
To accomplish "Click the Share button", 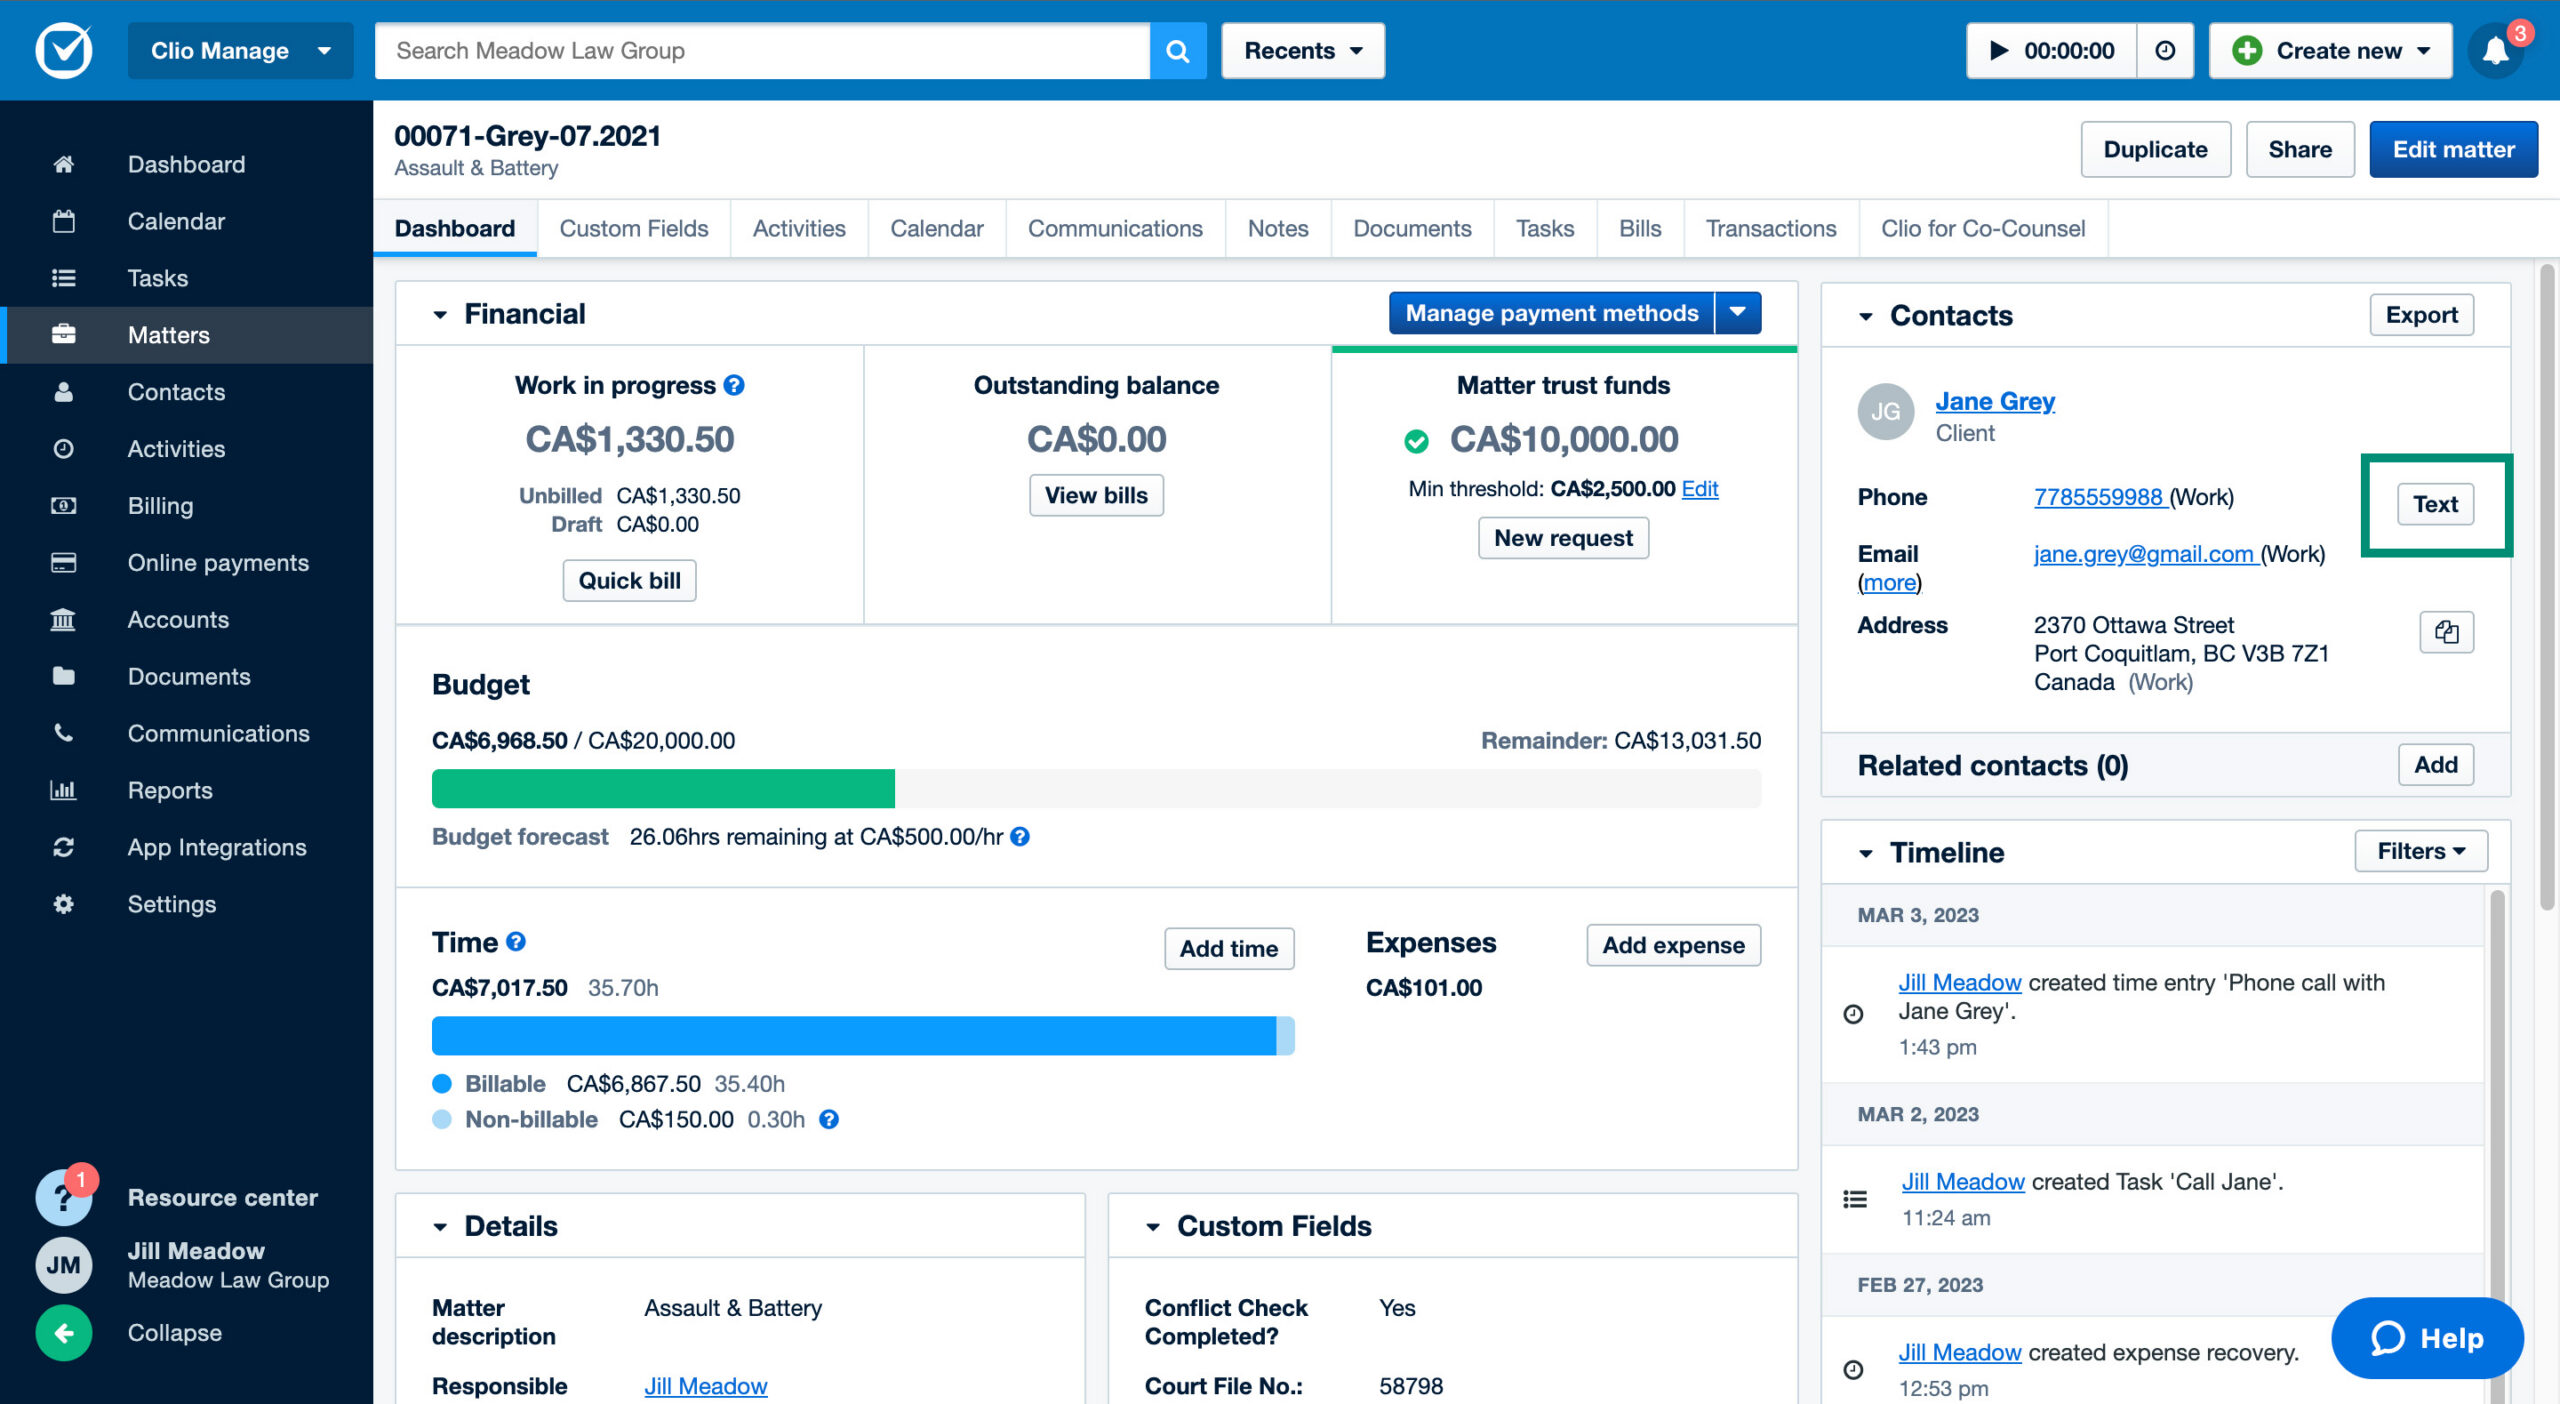I will [2300, 149].
